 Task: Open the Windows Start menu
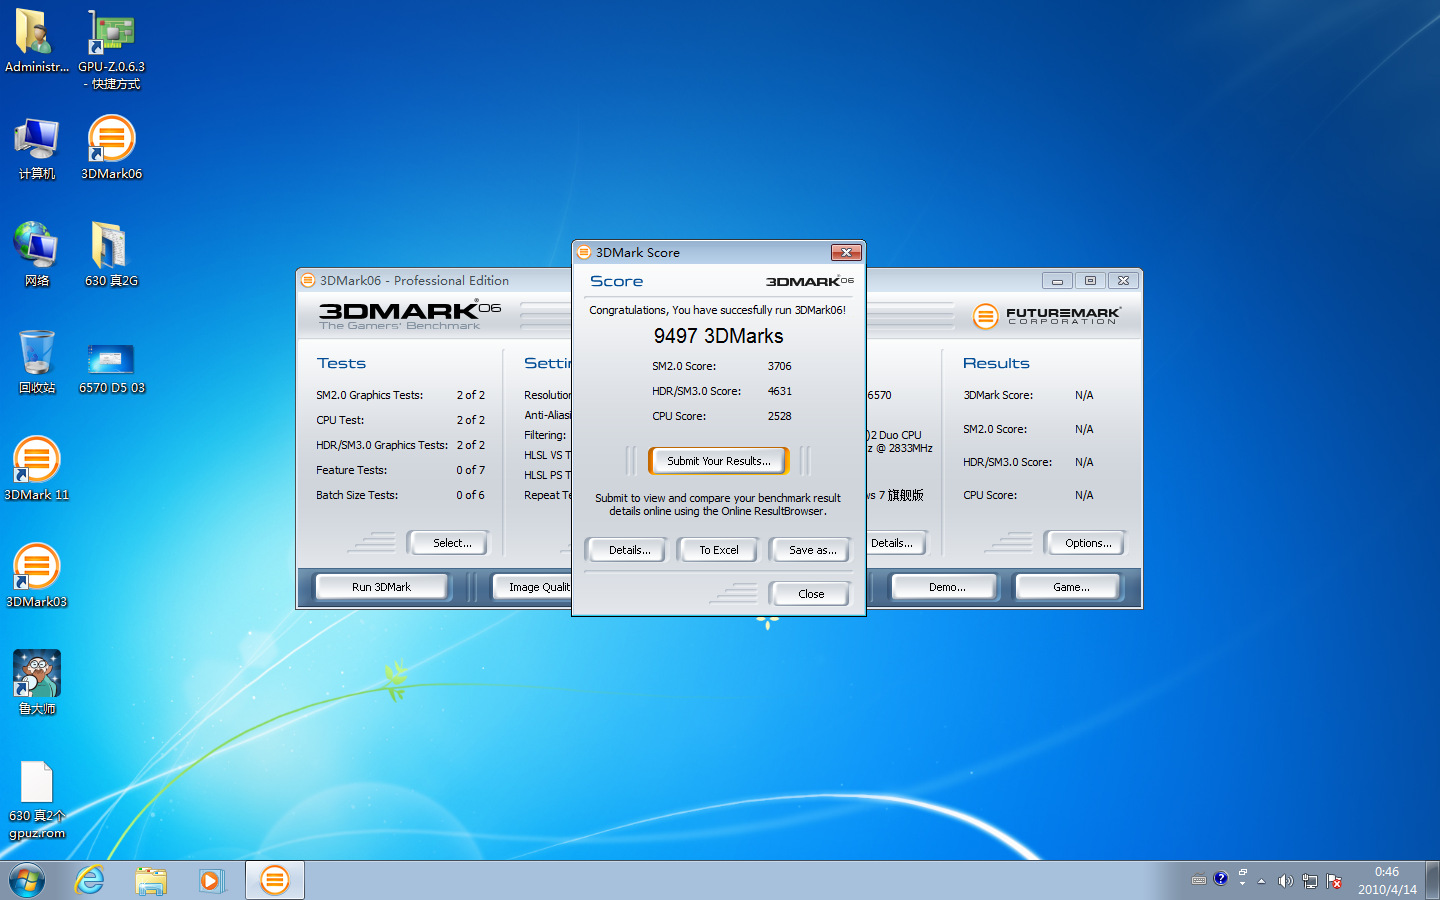coord(27,880)
